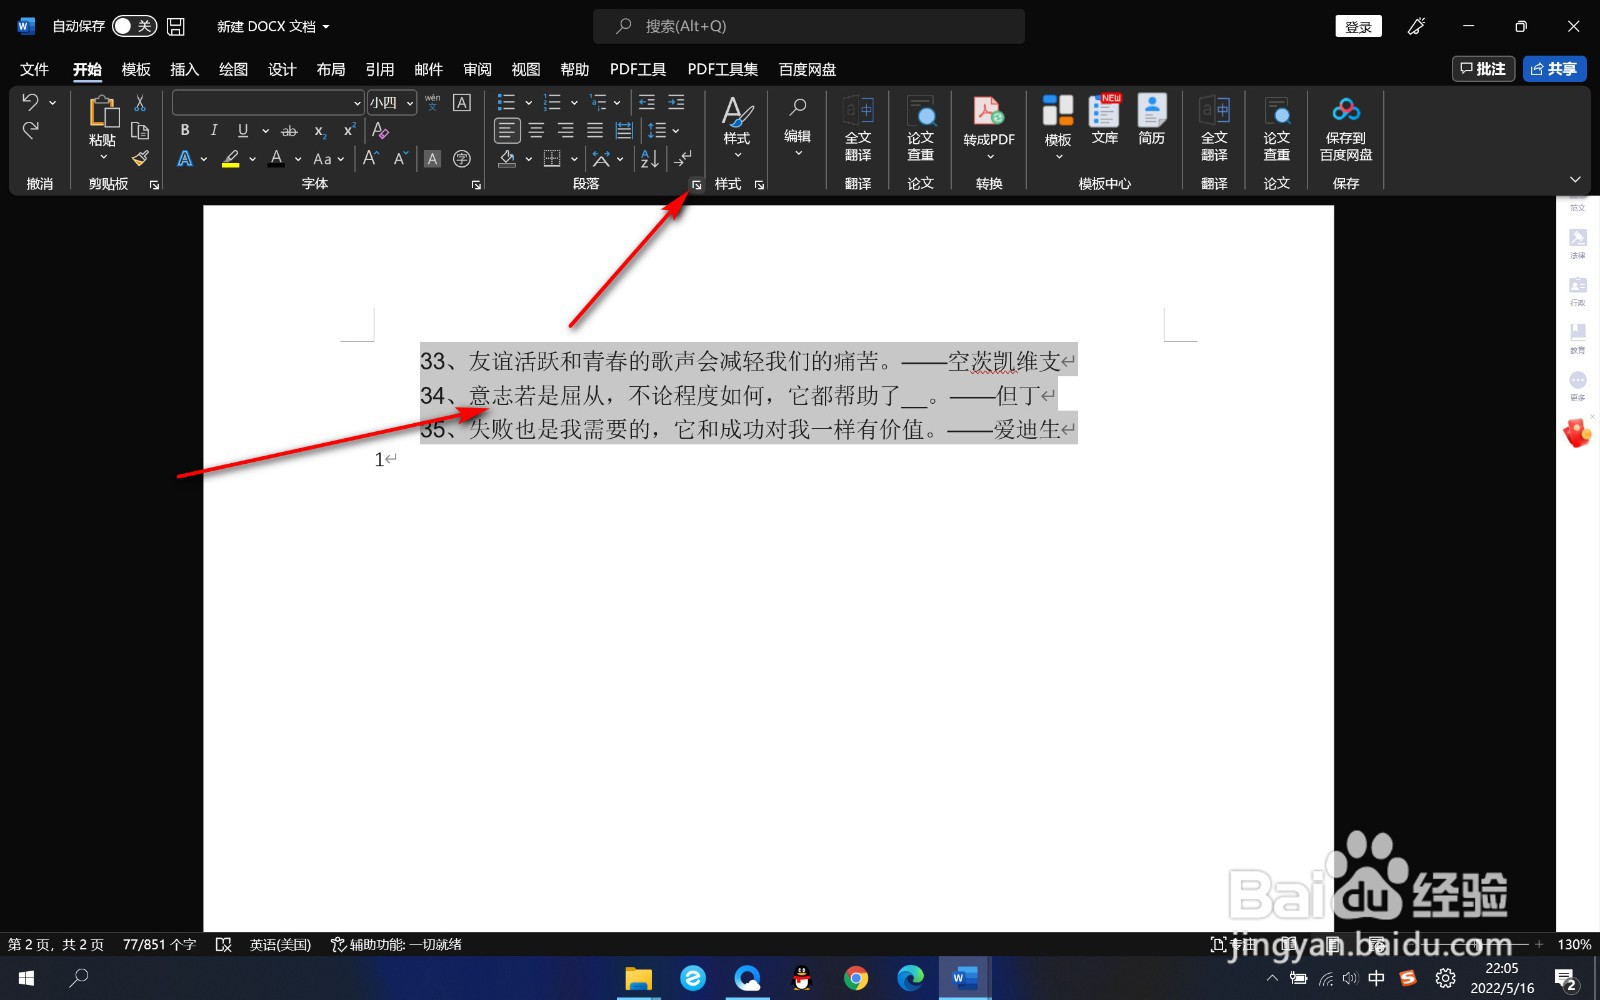Click the Copy icon in clipboard group
Image resolution: width=1600 pixels, height=1000 pixels.
(x=140, y=131)
